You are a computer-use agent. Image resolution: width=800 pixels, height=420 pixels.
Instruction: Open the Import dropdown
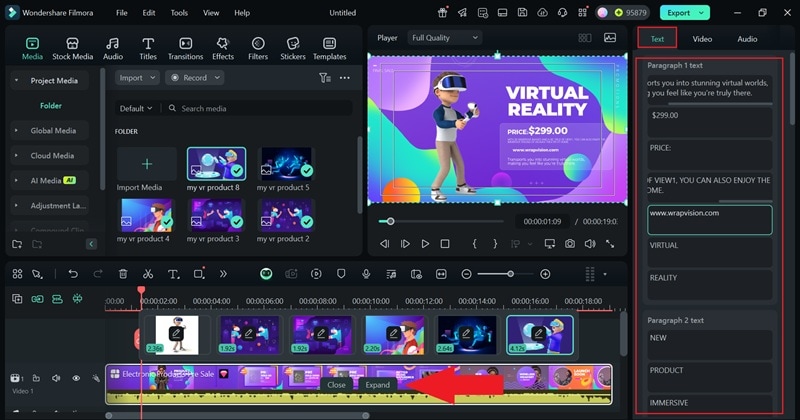click(x=137, y=78)
